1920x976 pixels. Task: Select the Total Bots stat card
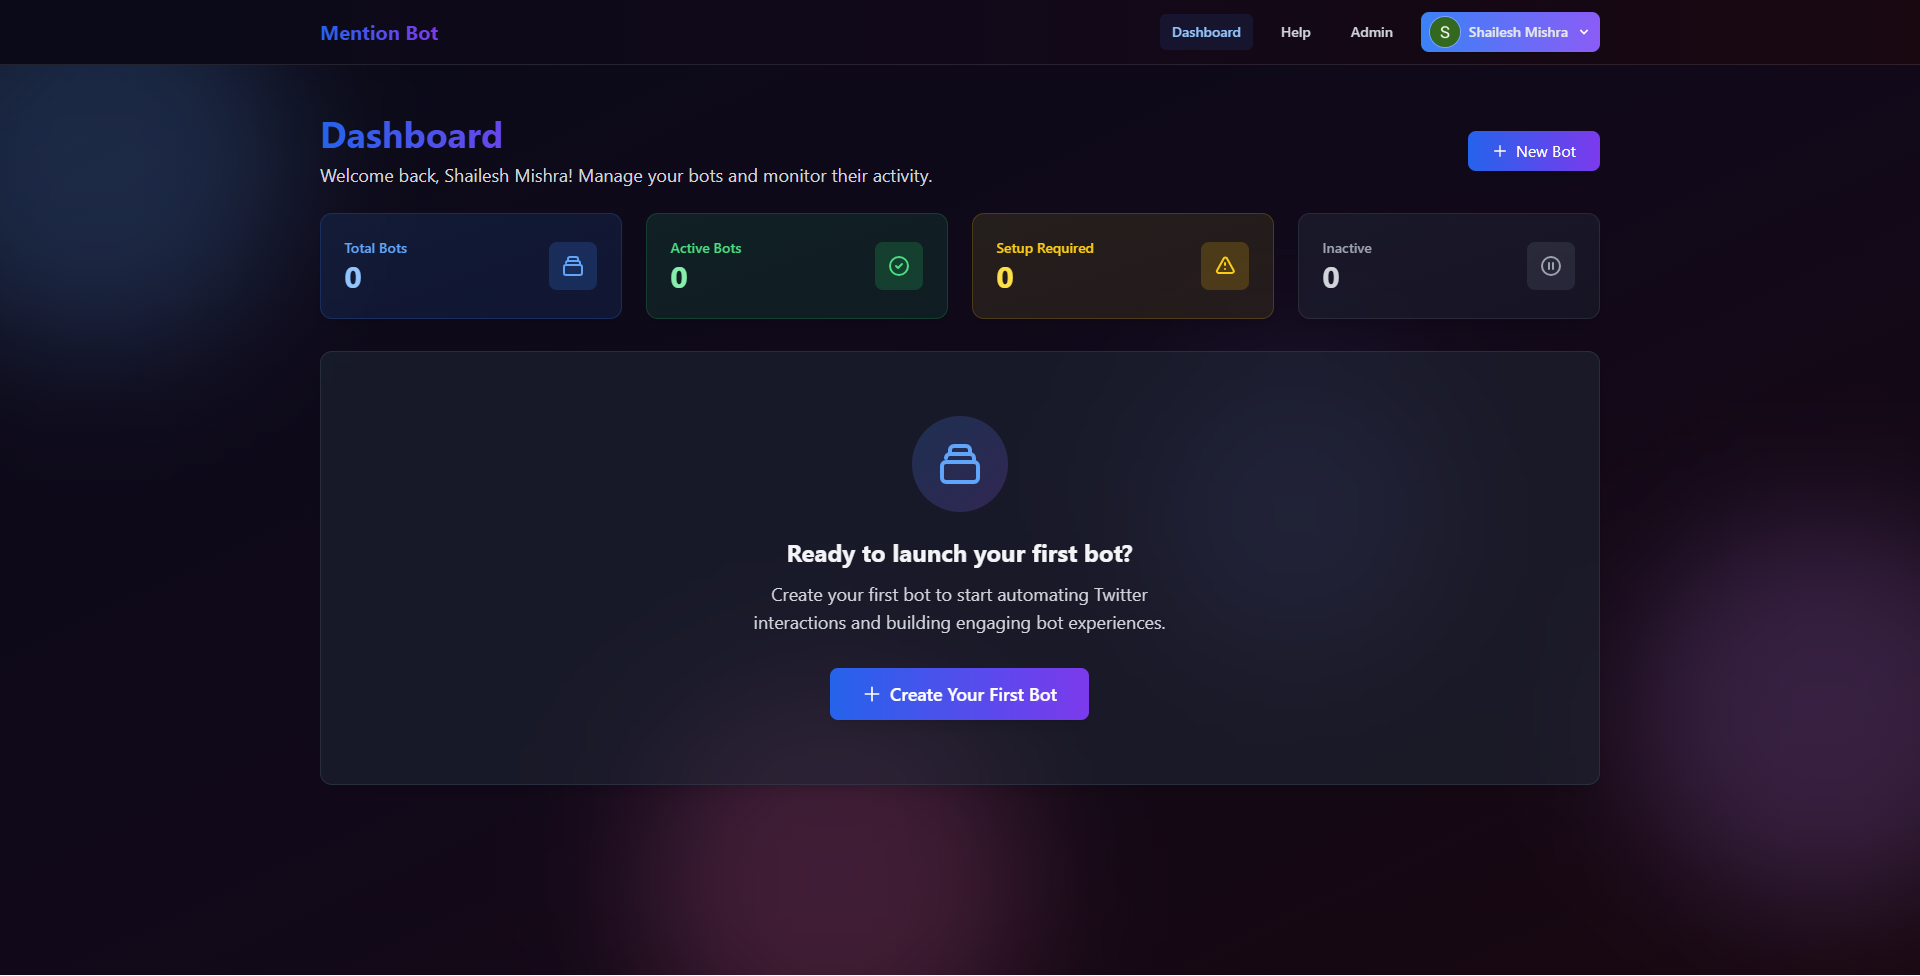pos(471,266)
